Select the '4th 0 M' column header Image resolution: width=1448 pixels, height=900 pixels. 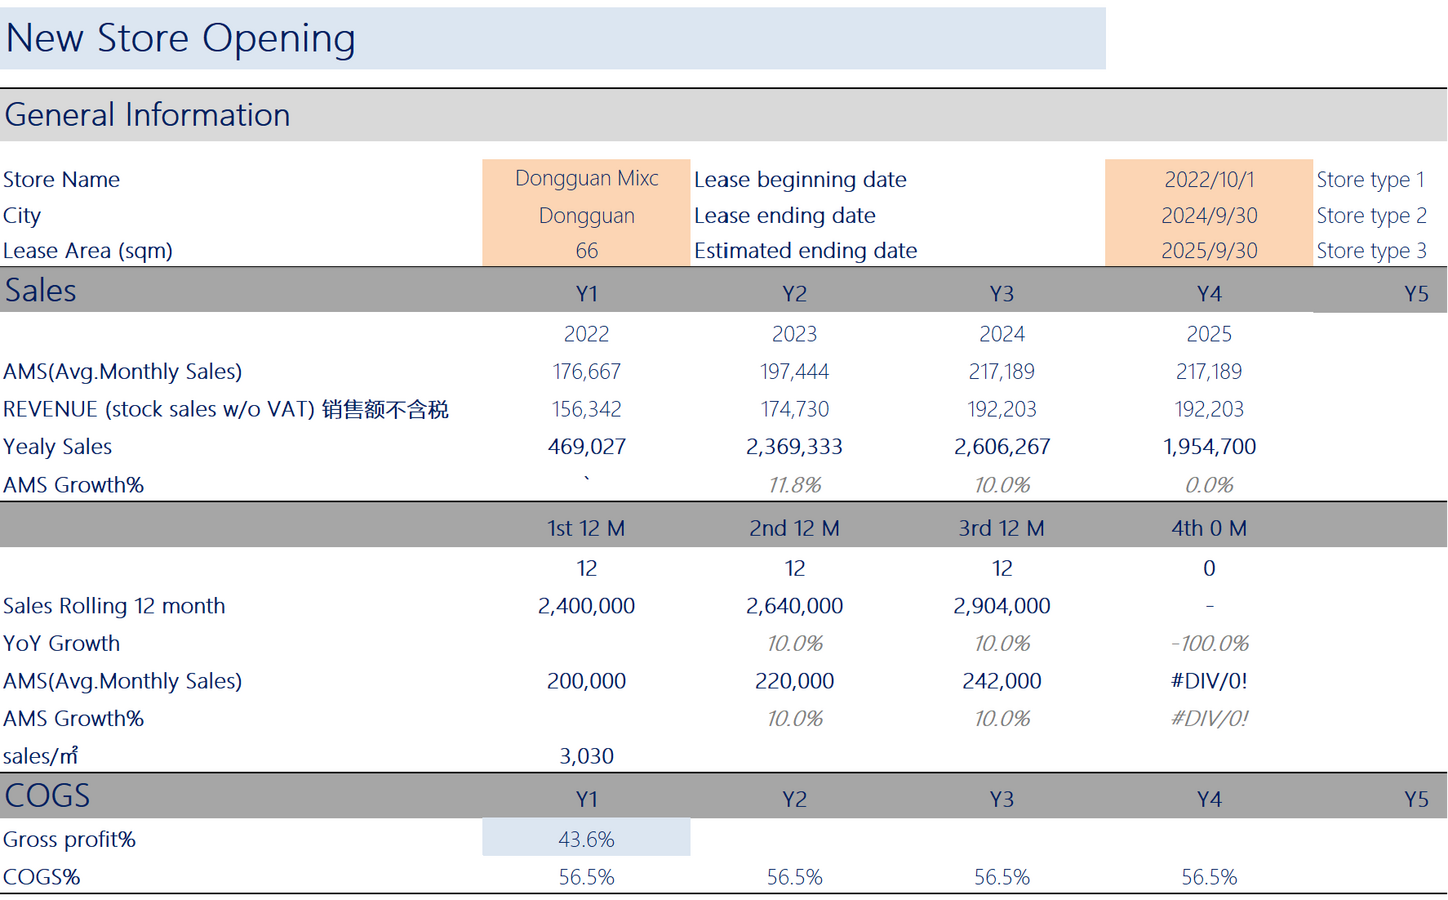[x=1208, y=528]
